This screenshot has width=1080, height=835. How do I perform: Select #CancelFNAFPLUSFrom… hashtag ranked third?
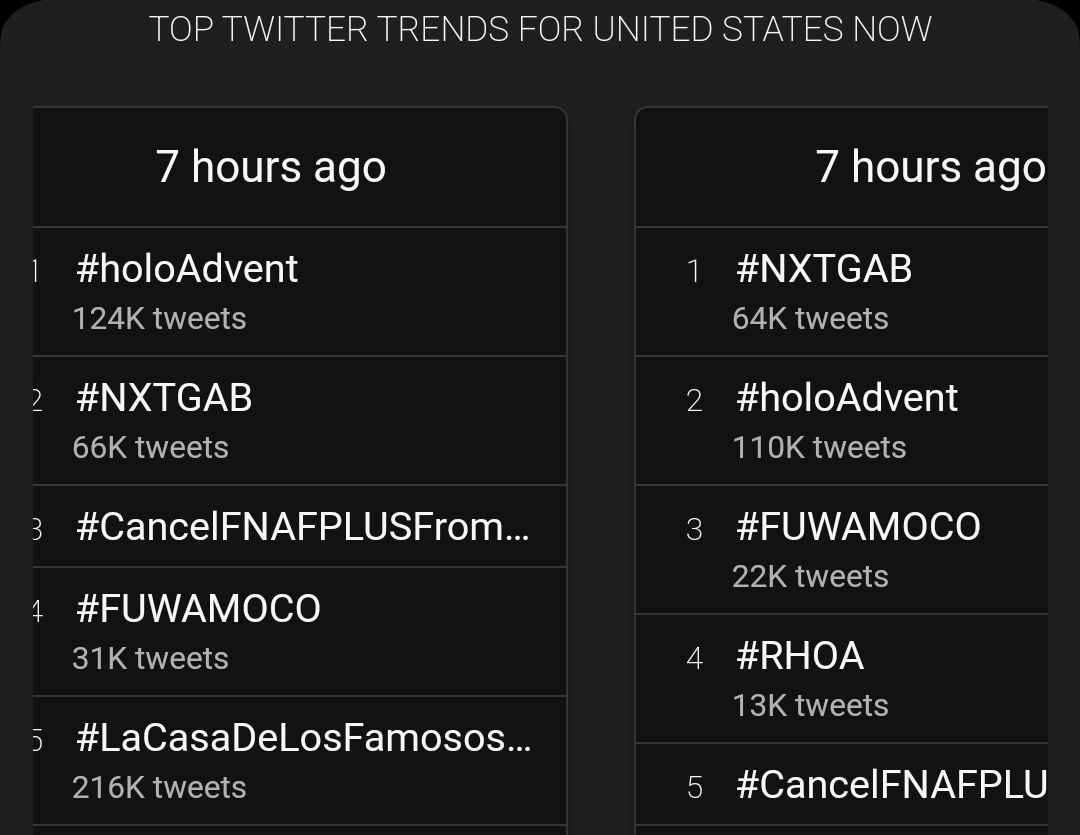pyautogui.click(x=302, y=527)
